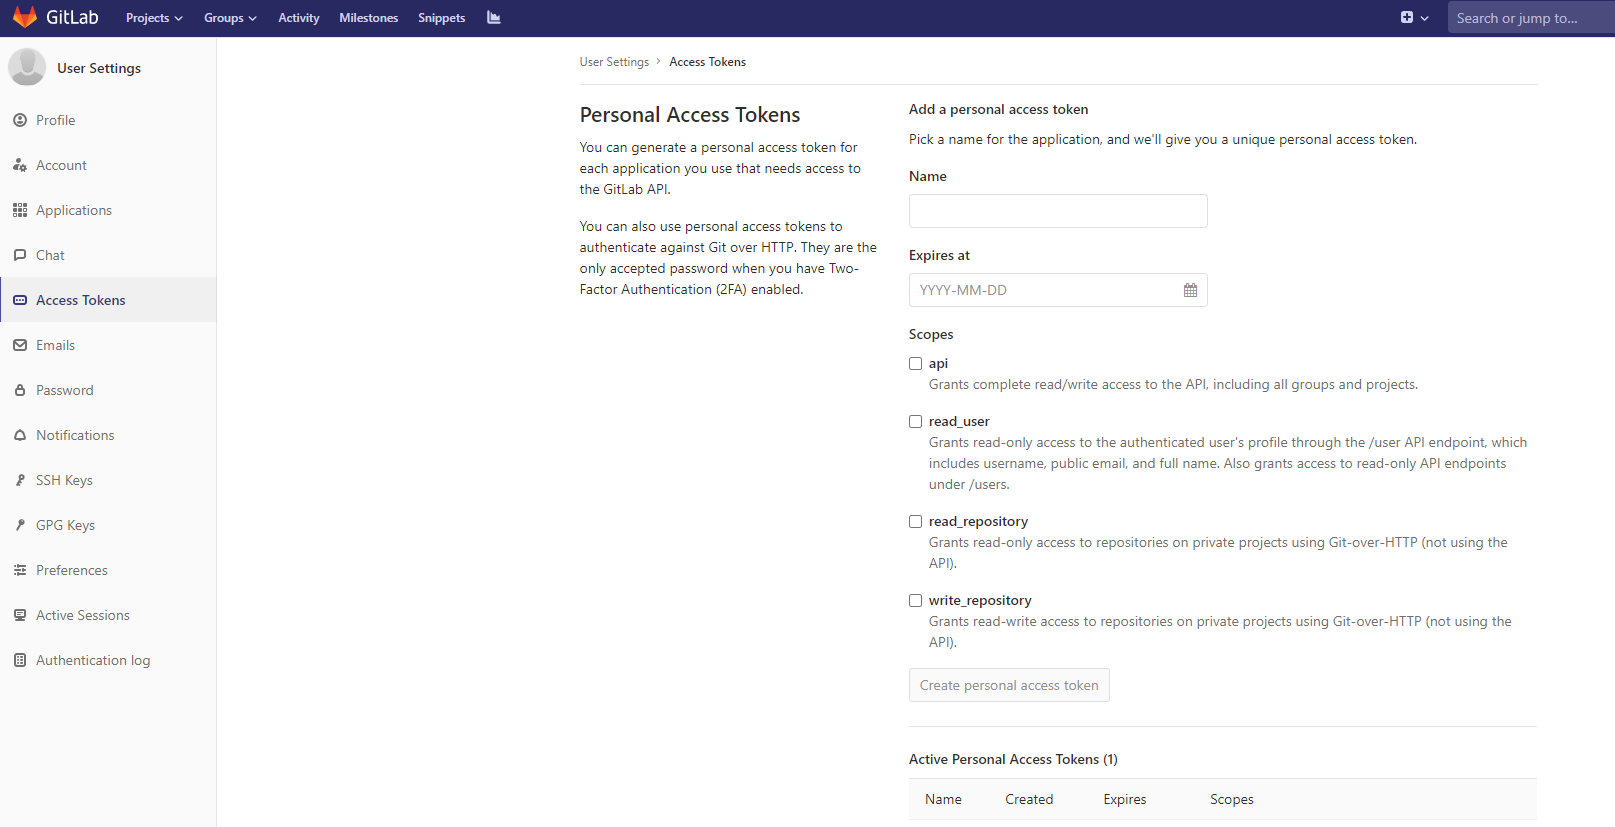Screen dimensions: 1615x827
Task: Open Snippets from the navigation bar
Action: (441, 18)
